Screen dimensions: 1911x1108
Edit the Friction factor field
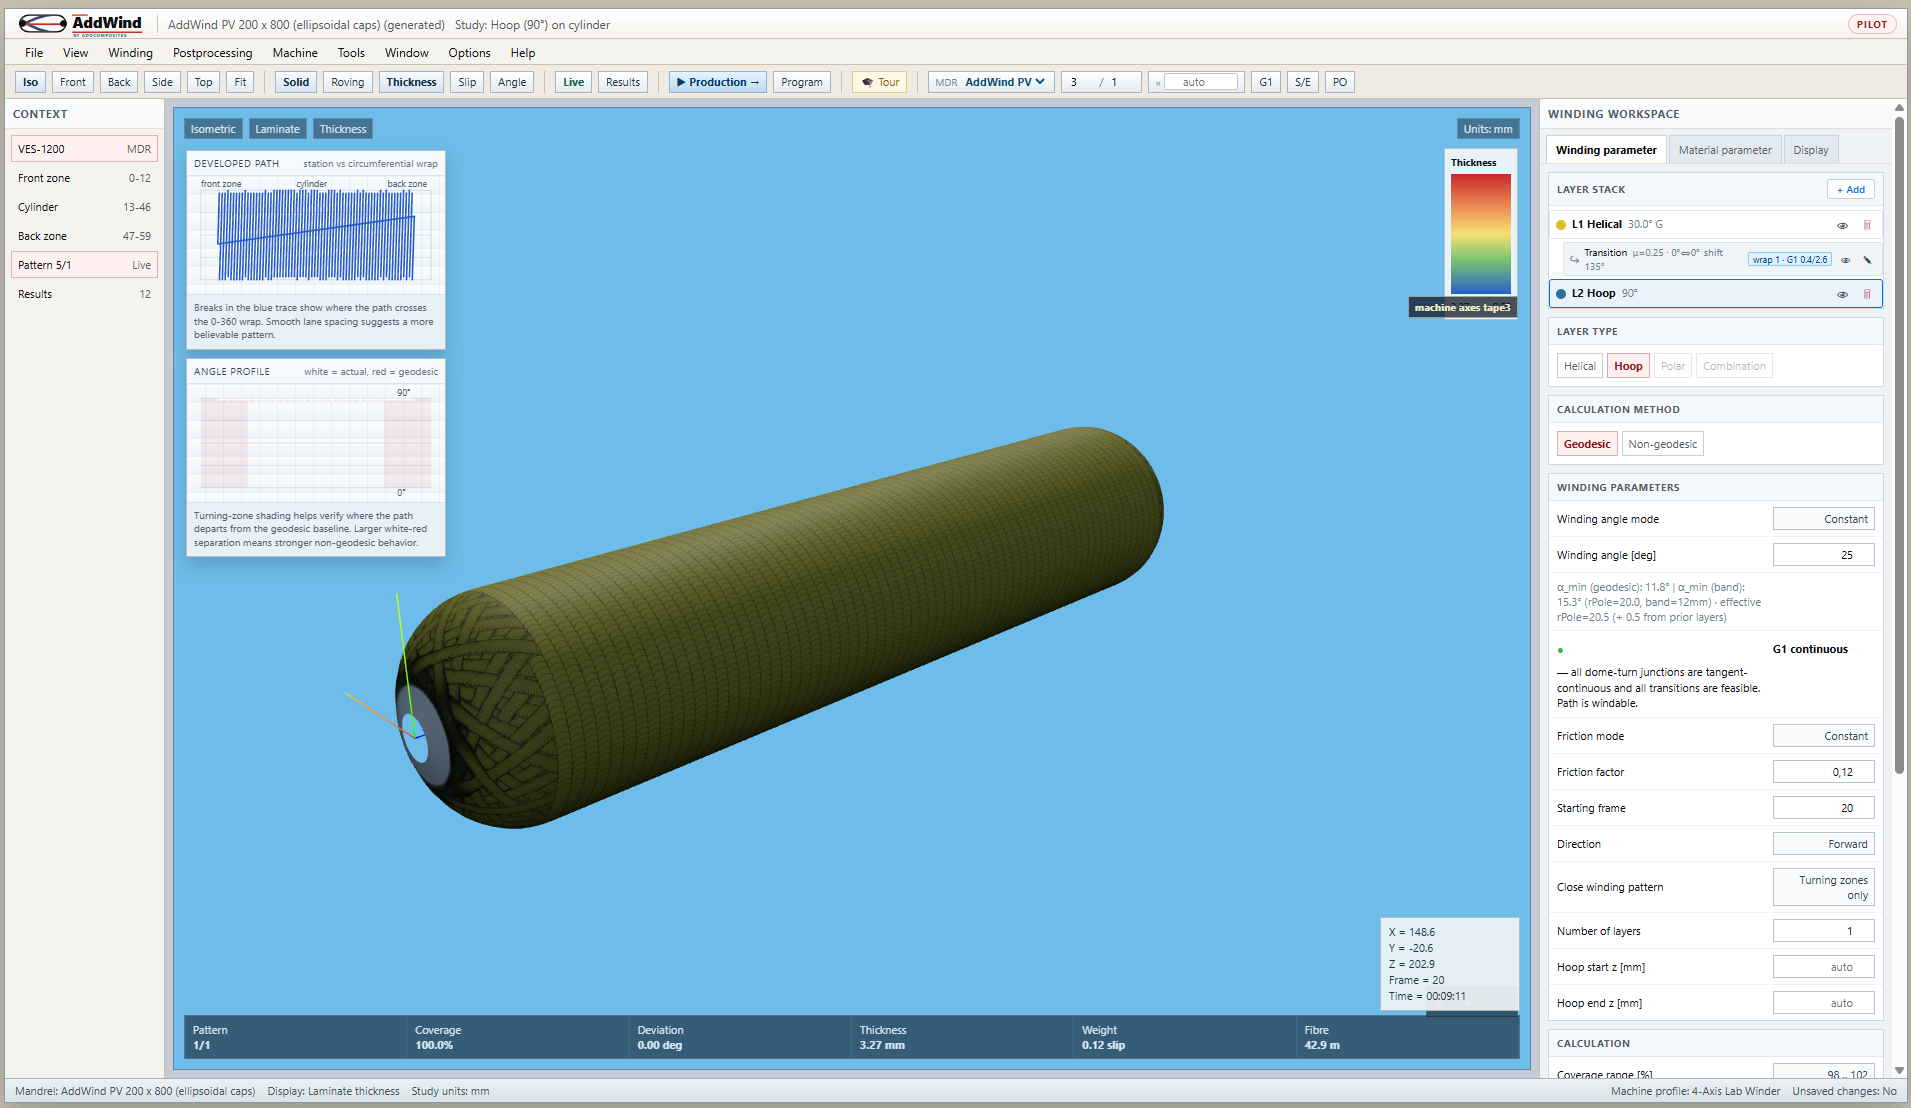1823,772
